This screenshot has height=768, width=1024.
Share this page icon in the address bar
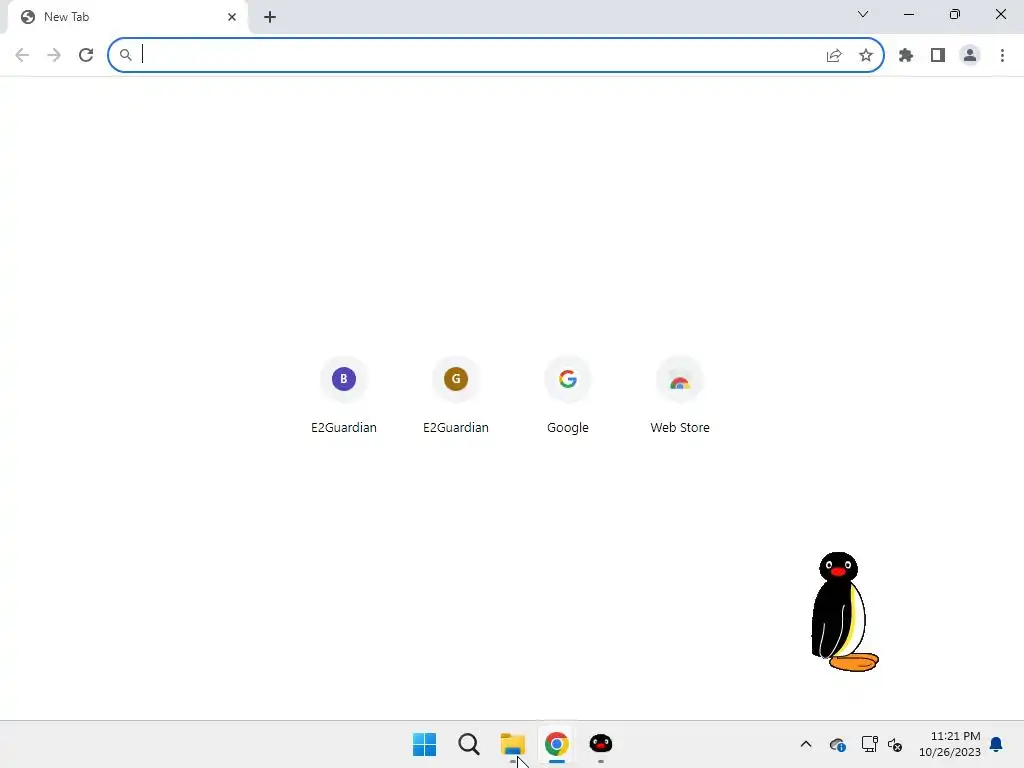pos(834,56)
